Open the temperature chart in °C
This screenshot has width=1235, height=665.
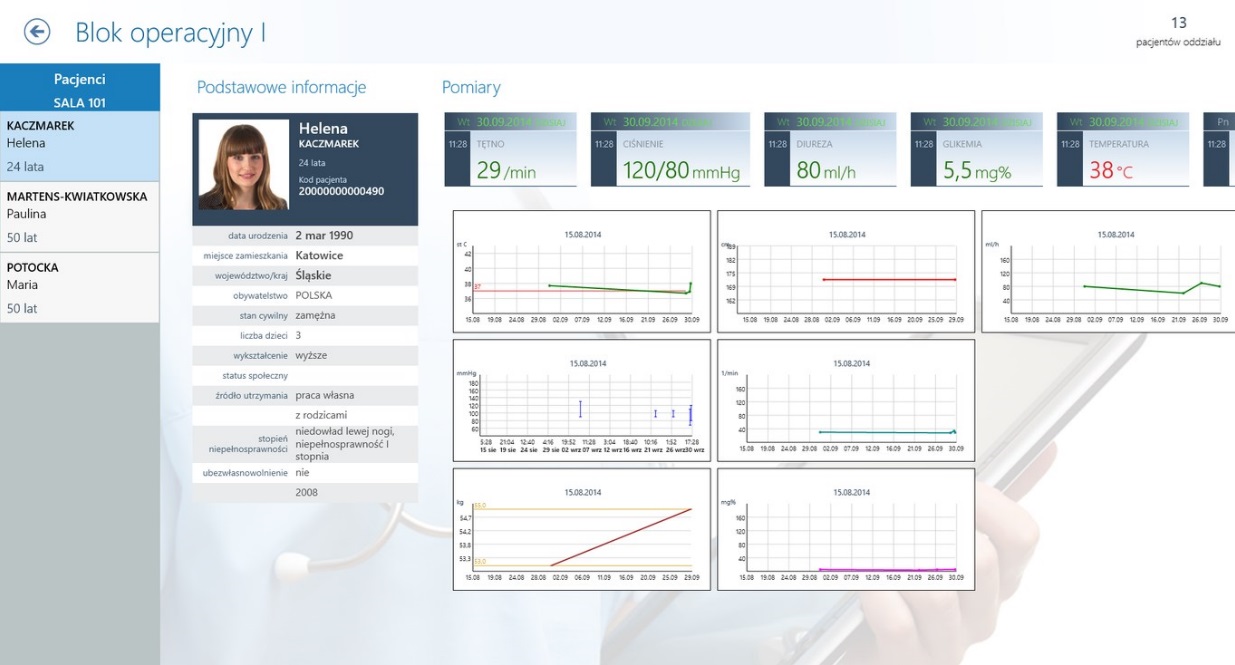(x=581, y=270)
